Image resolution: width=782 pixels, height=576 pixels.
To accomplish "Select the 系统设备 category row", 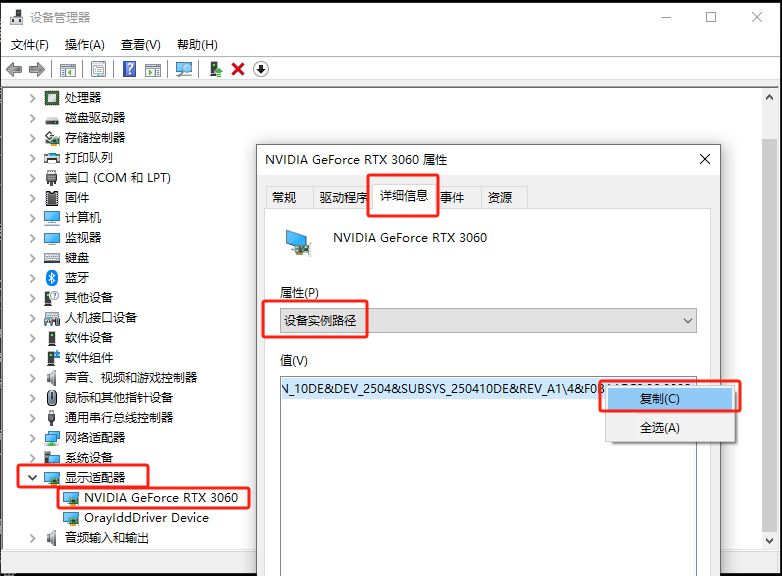I will click(x=88, y=458).
